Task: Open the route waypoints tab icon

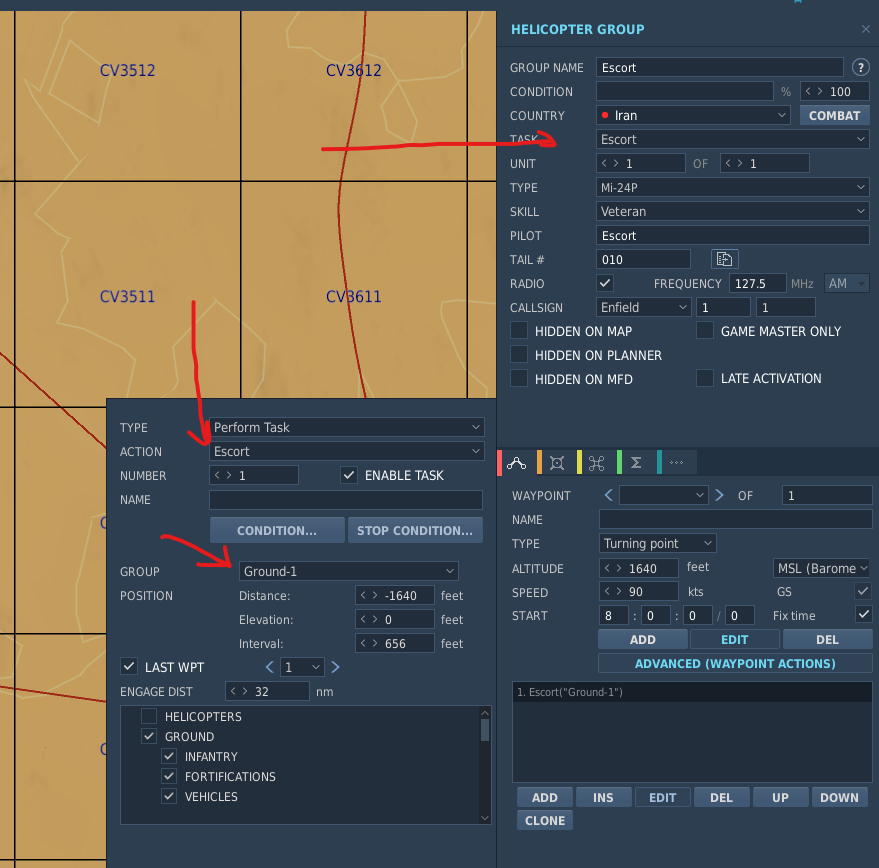Action: tap(516, 463)
